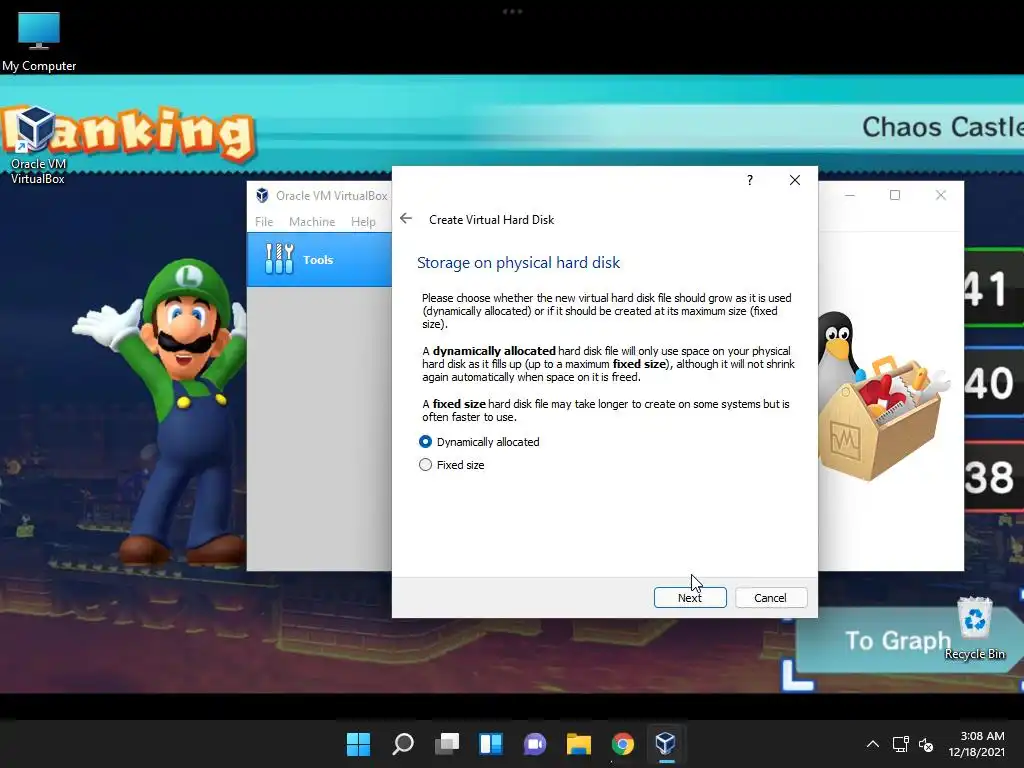Open the wizard's question mark help
This screenshot has height=768, width=1024.
[750, 180]
